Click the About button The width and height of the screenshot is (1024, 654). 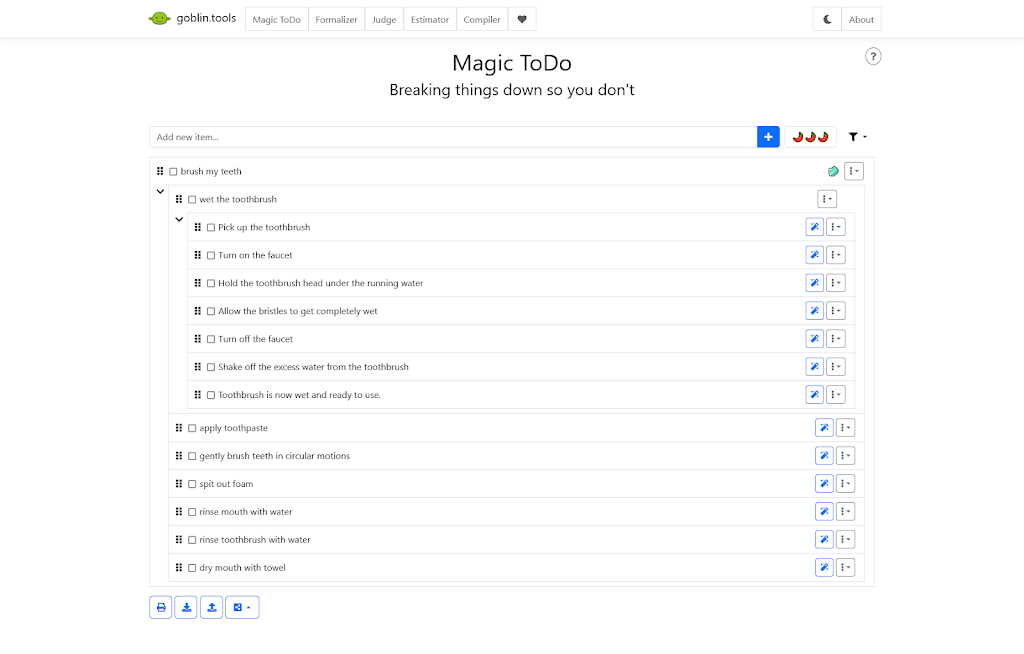pyautogui.click(x=861, y=19)
